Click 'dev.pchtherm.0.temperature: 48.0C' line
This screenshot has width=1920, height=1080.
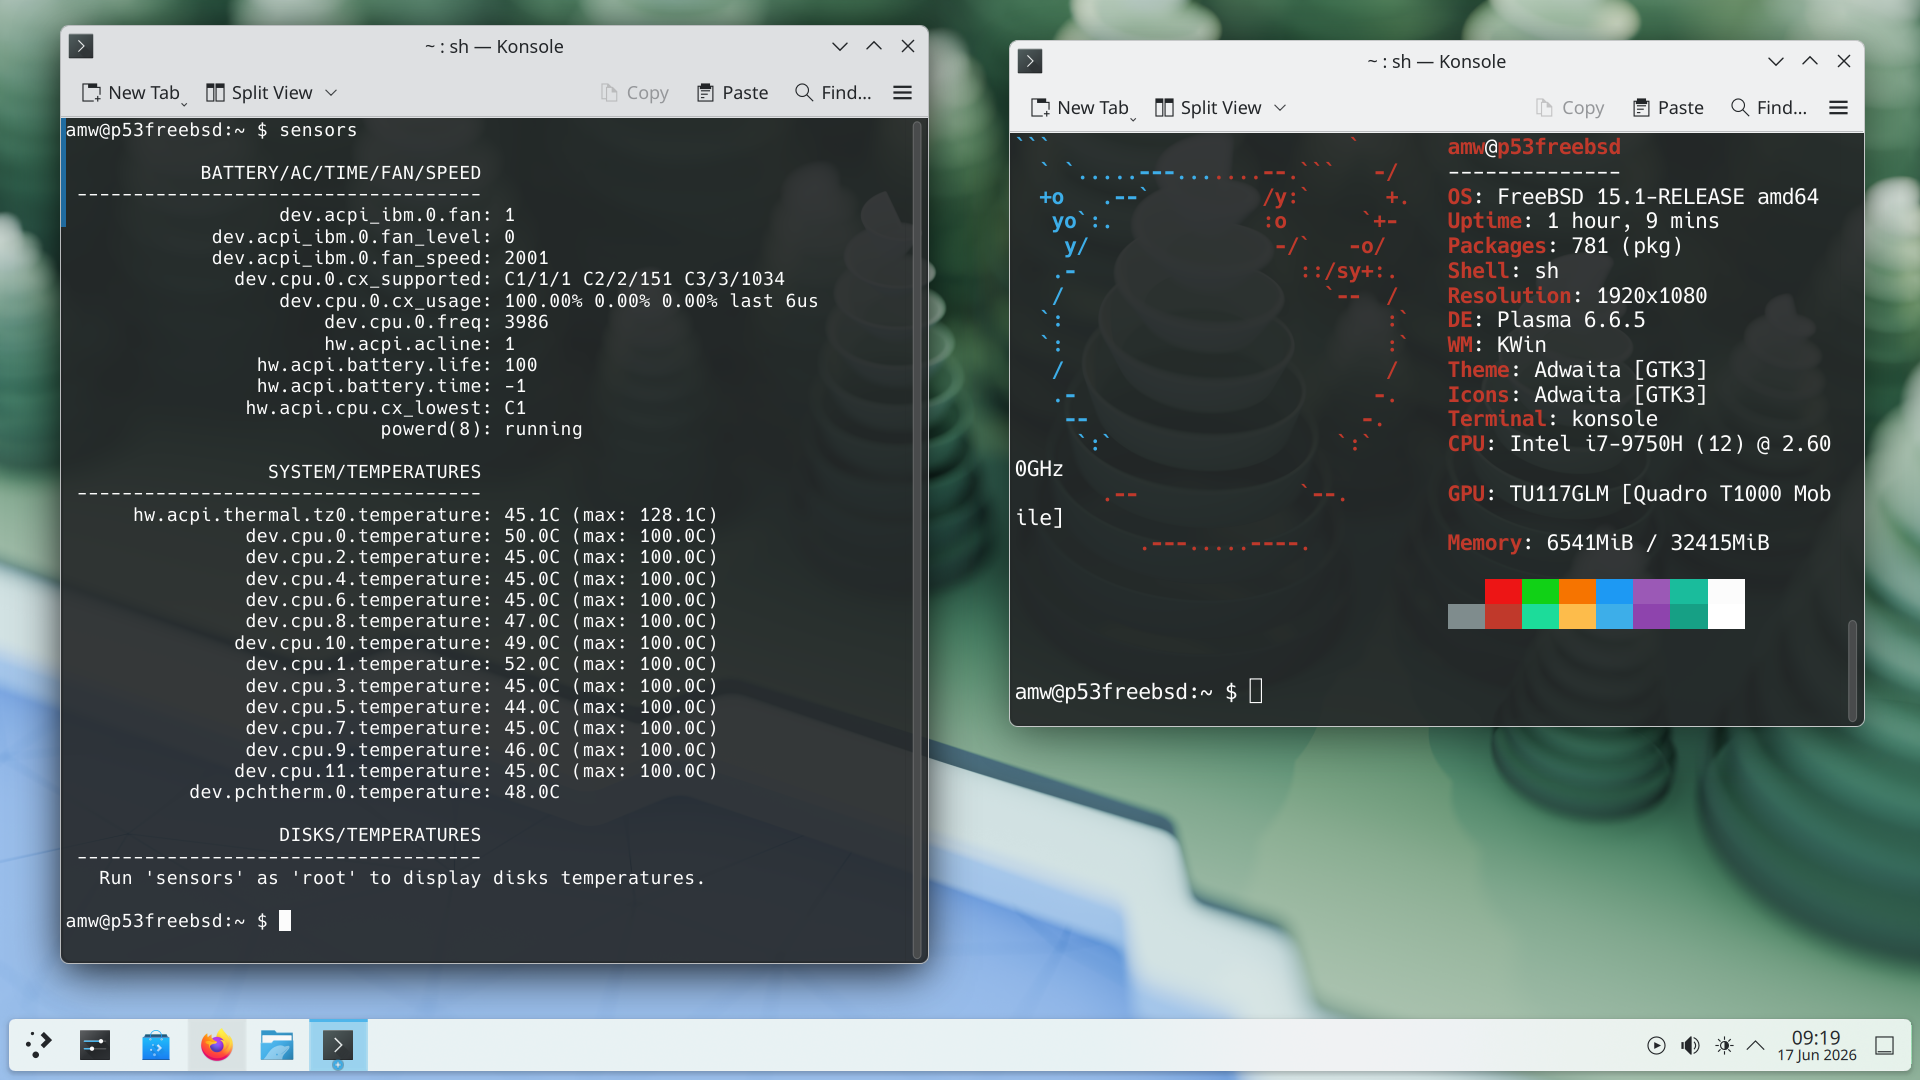pyautogui.click(x=374, y=792)
